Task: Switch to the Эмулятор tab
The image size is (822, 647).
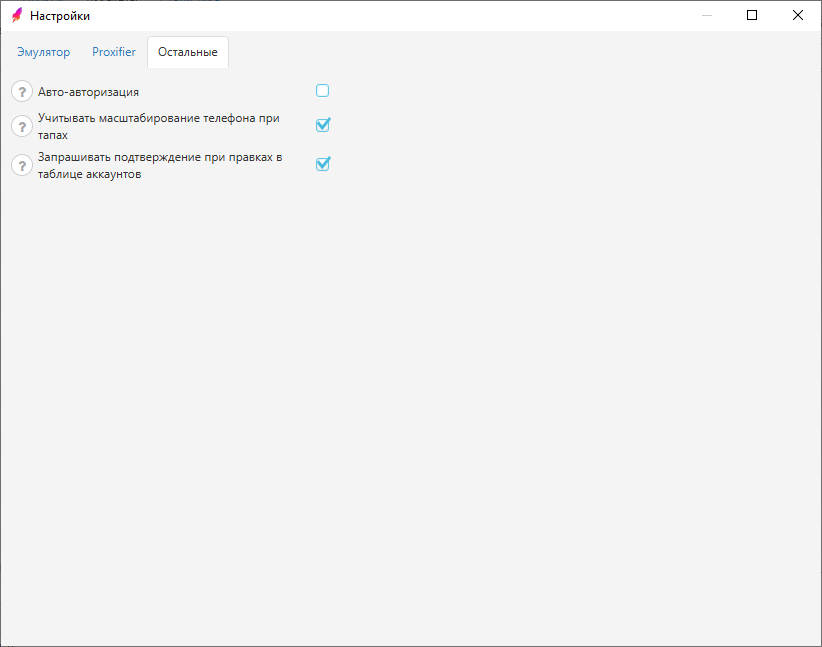Action: pyautogui.click(x=44, y=52)
